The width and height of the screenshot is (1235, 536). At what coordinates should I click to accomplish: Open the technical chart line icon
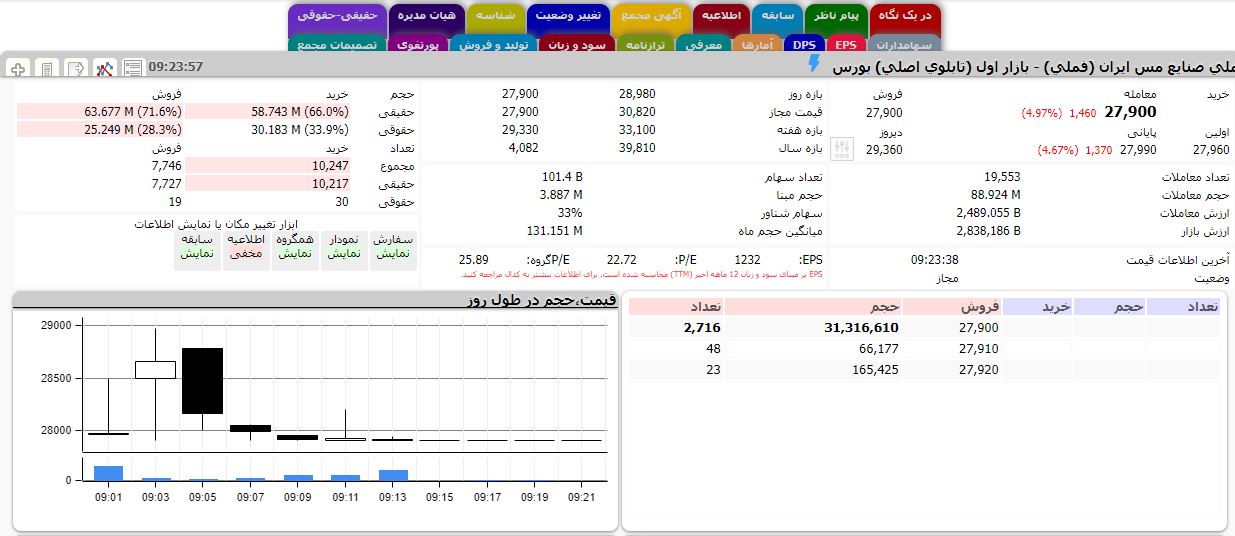104,68
